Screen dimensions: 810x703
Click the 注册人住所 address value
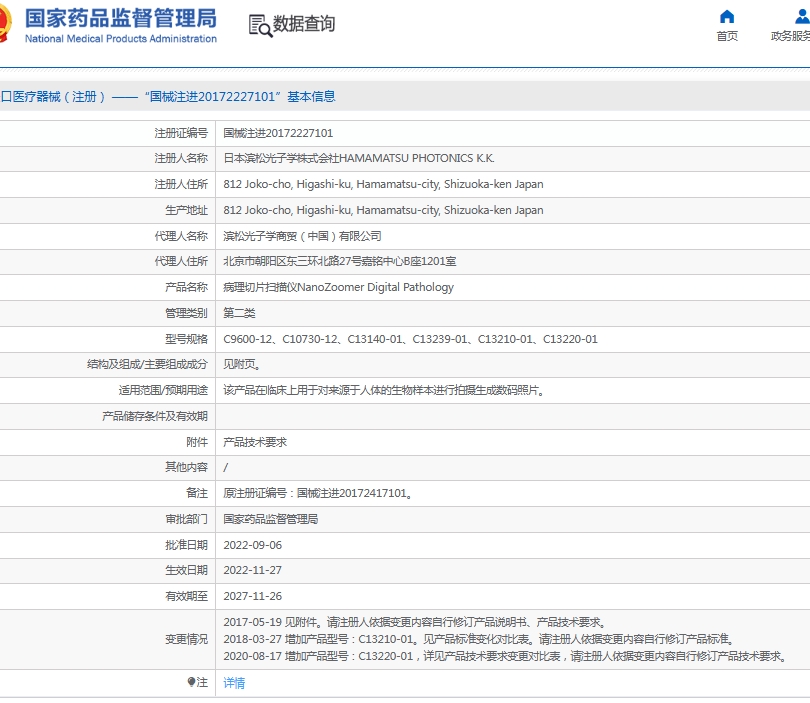click(383, 184)
